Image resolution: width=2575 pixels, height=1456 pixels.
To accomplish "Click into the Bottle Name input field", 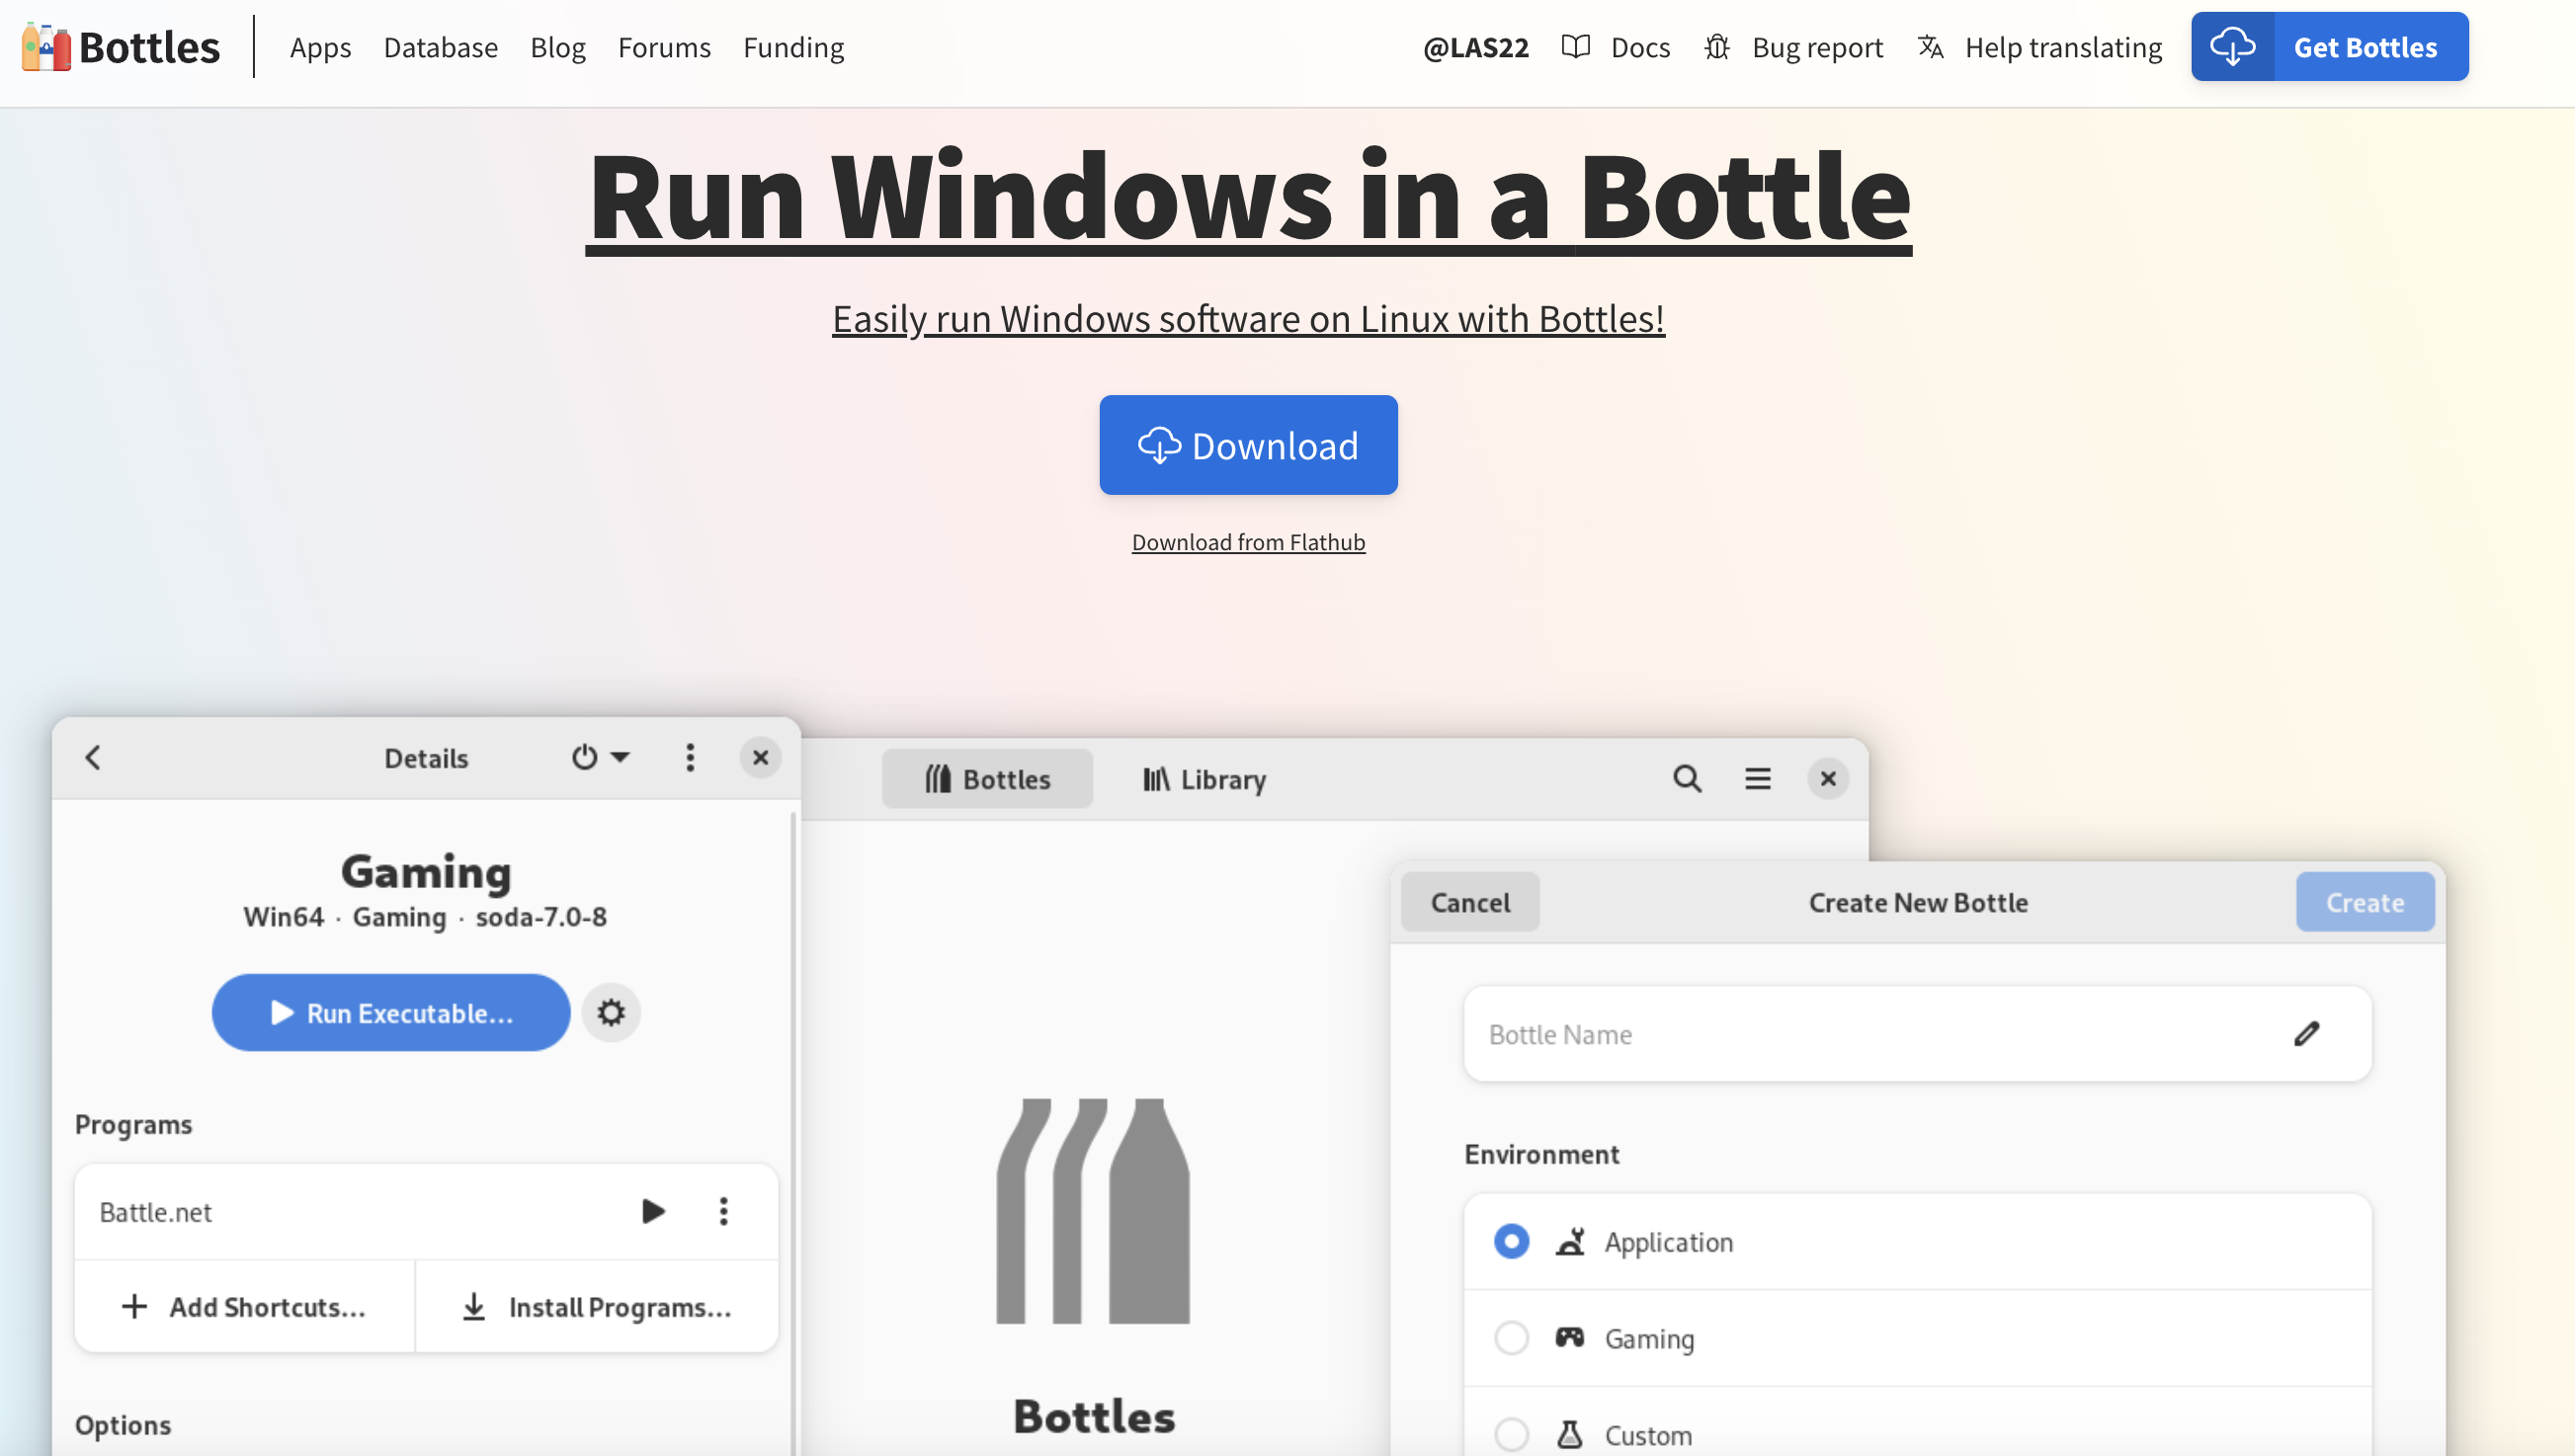I will pos(1860,1034).
